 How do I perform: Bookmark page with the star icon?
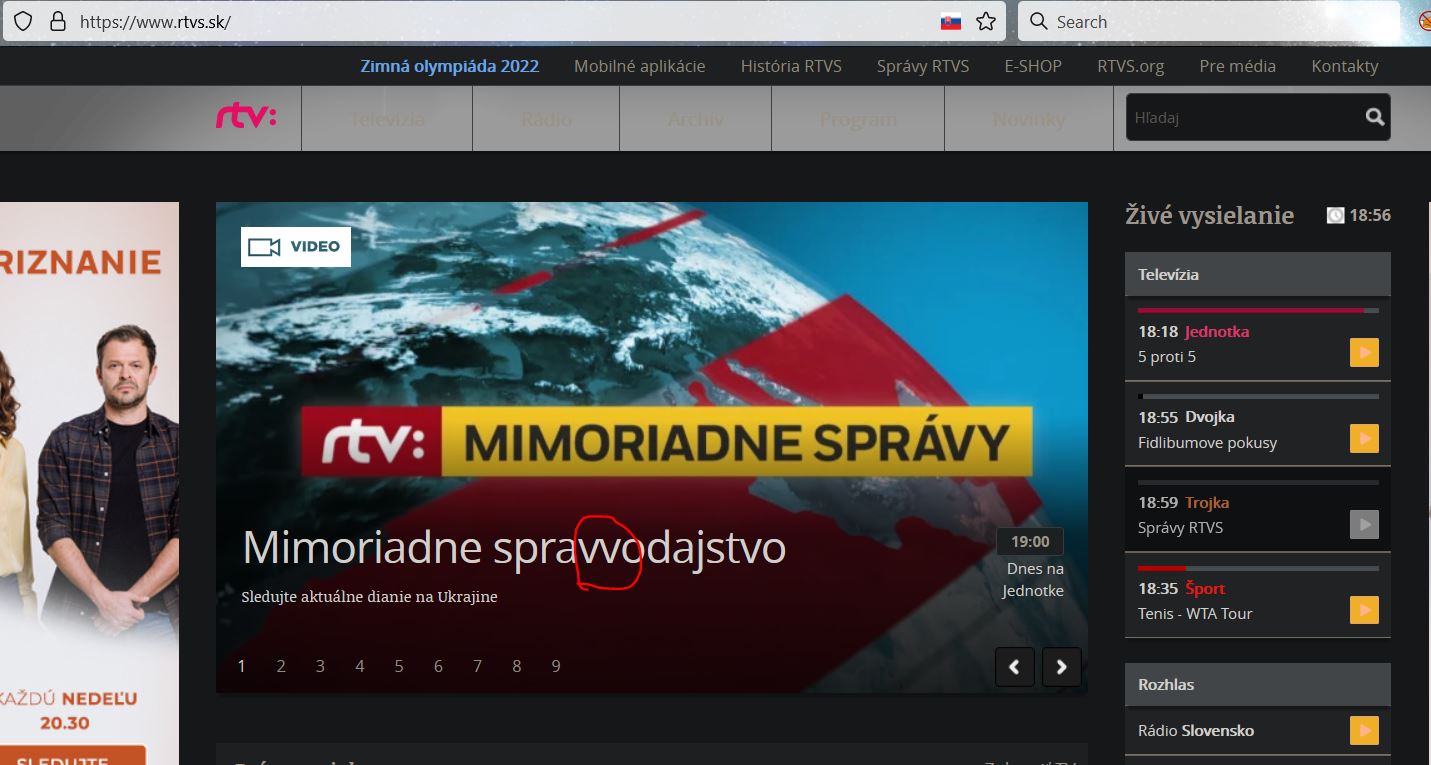986,22
